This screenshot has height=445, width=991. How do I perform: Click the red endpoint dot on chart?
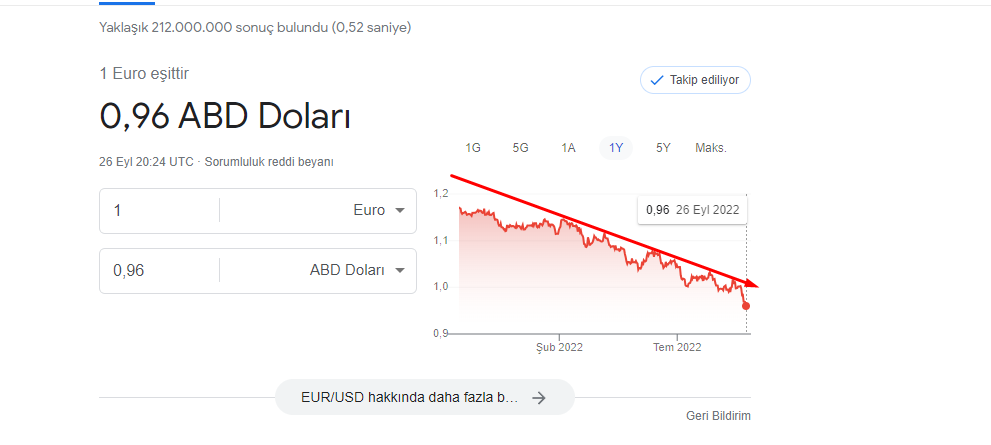pos(746,306)
